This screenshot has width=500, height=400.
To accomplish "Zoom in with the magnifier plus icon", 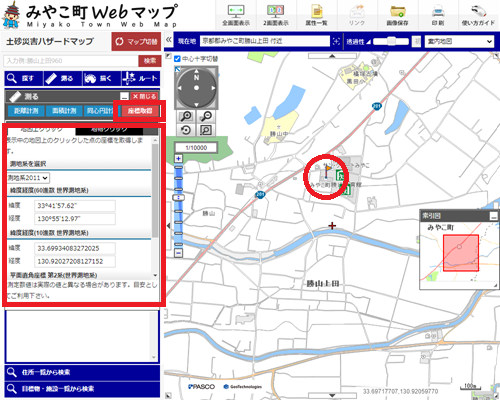I will (186, 116).
